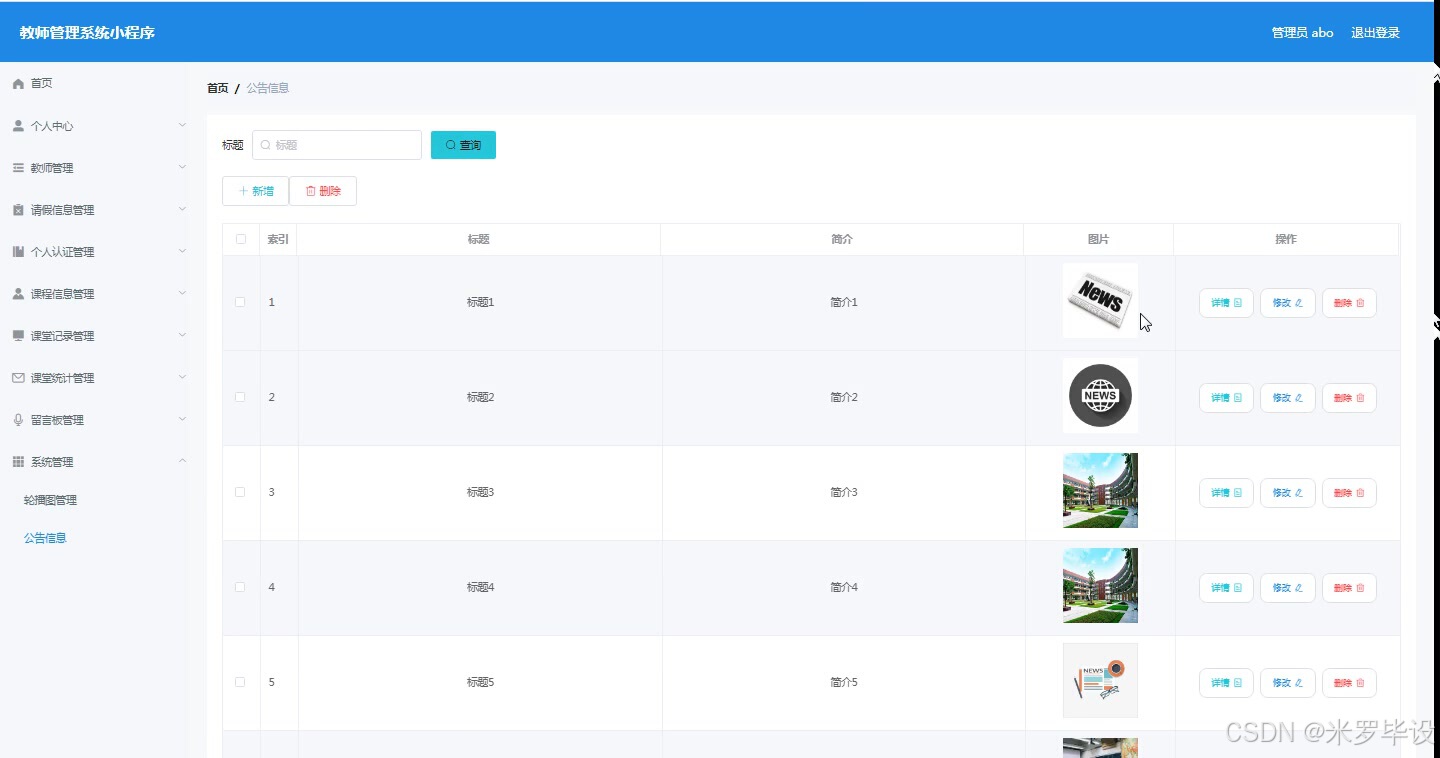Click 删除 for row 标题4
The image size is (1440, 758).
coord(1349,588)
